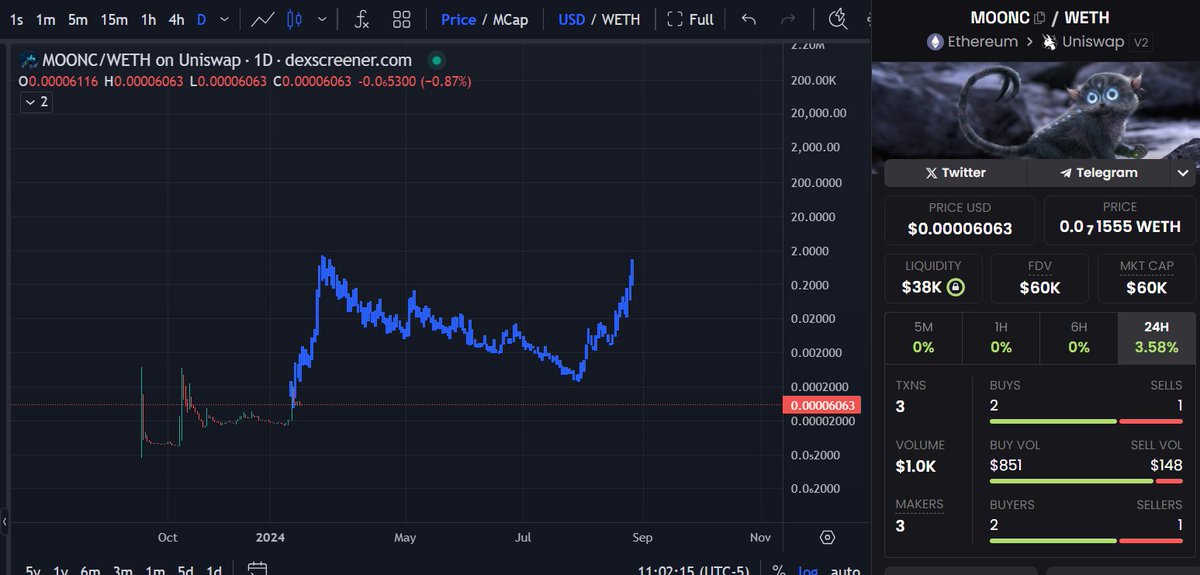Click the MOONC pair logo in chart title
Image resolution: width=1200 pixels, height=575 pixels.
tap(30, 60)
